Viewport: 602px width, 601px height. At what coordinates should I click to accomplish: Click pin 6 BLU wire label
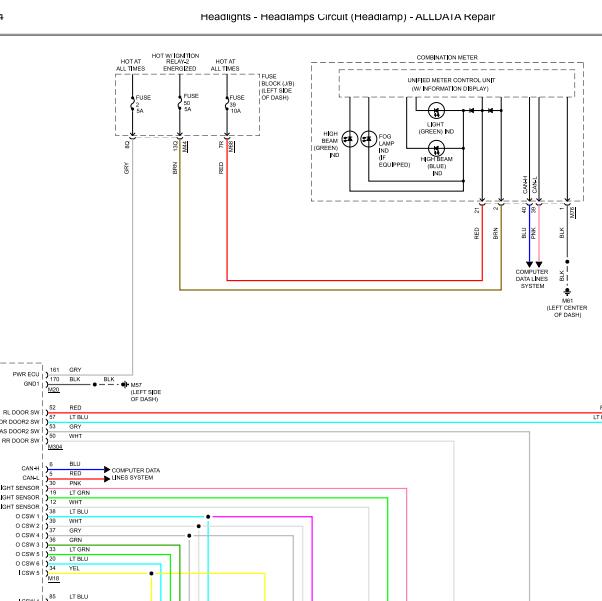click(x=65, y=464)
